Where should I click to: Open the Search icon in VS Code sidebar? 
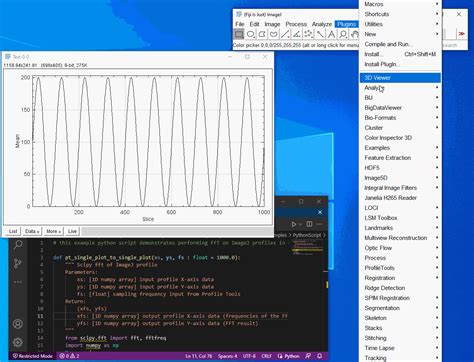[18, 245]
